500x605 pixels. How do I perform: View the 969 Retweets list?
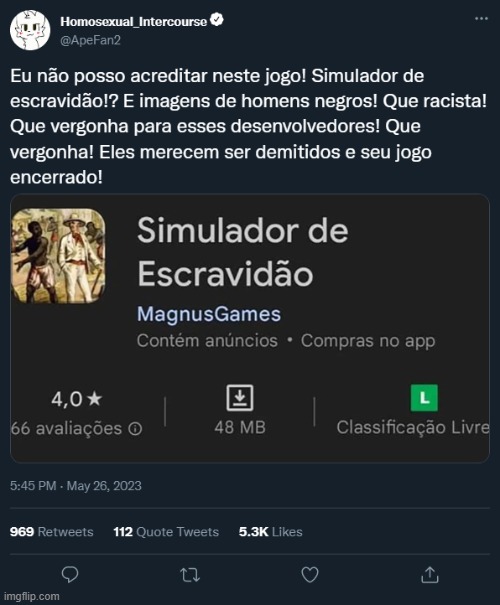[x=52, y=532]
